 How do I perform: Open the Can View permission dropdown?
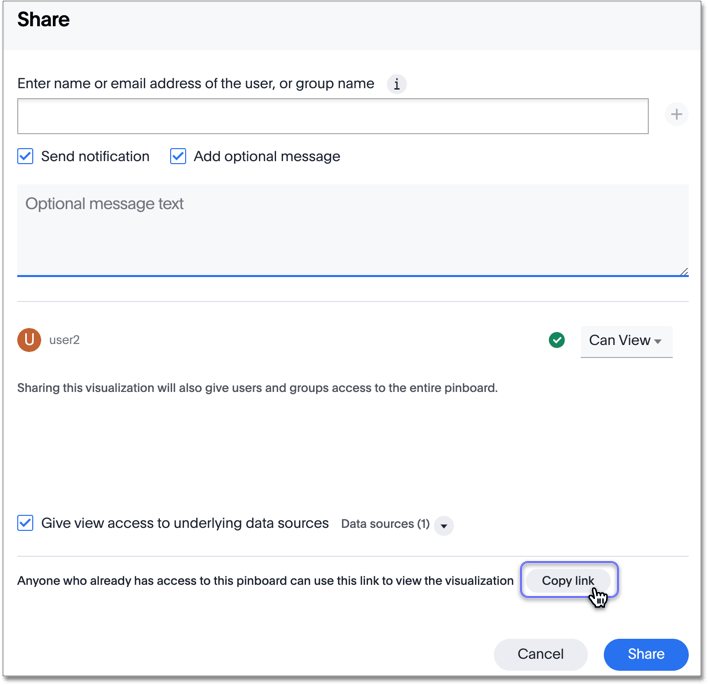pos(626,341)
